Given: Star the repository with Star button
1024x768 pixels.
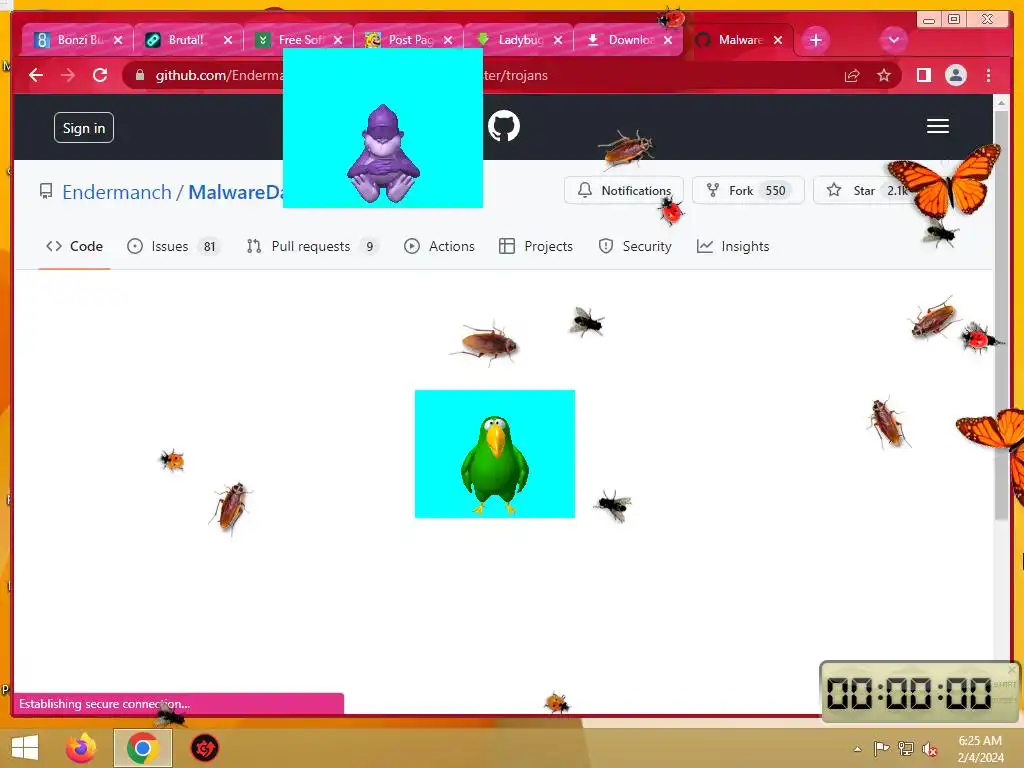Looking at the screenshot, I should [862, 191].
